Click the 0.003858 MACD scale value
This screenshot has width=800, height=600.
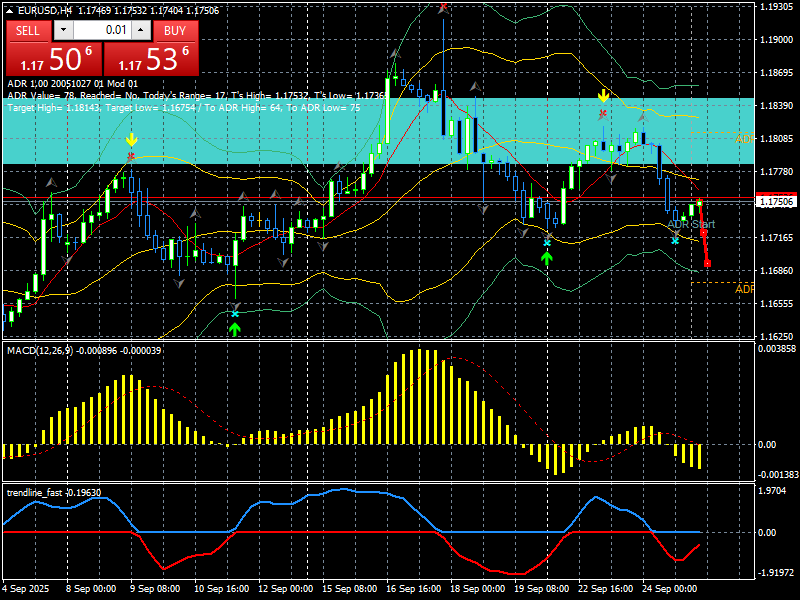[x=777, y=349]
